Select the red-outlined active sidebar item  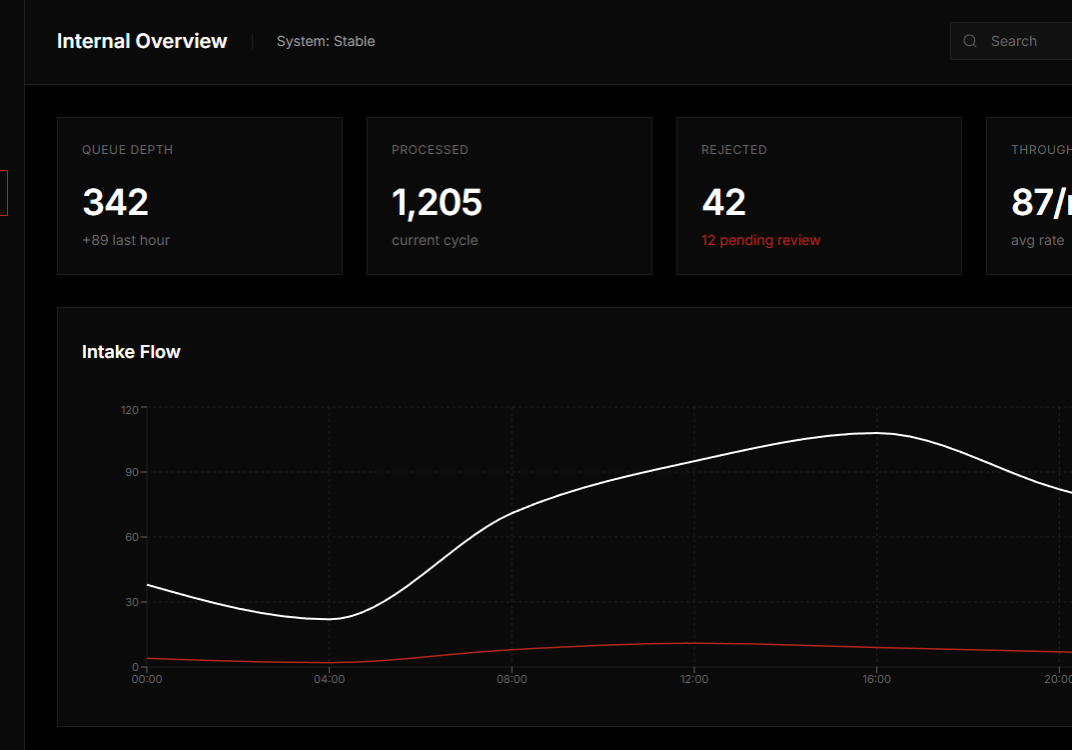coord(4,193)
